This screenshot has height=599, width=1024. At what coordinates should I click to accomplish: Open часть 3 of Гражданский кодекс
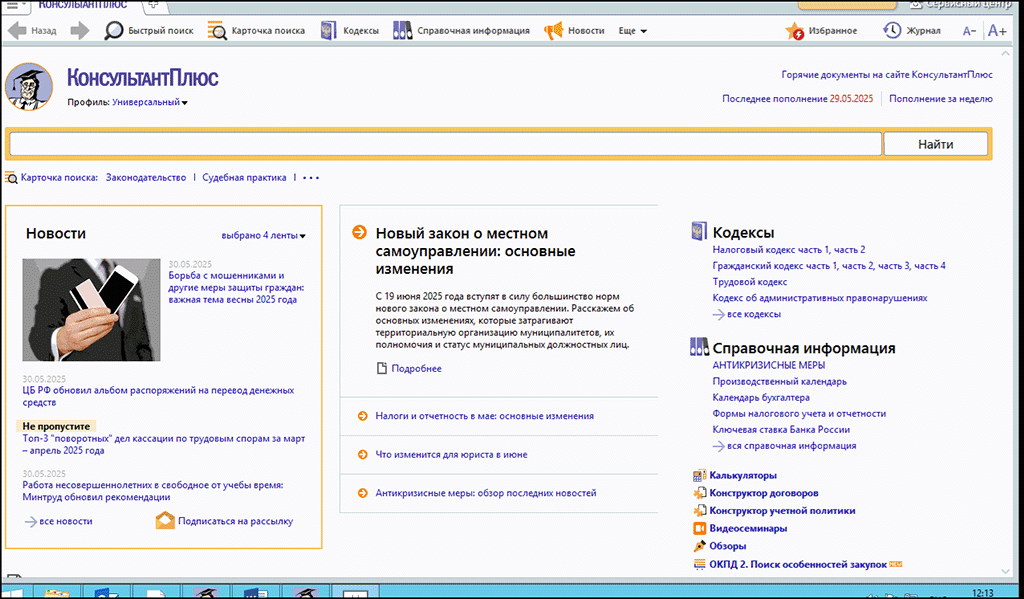pos(893,266)
